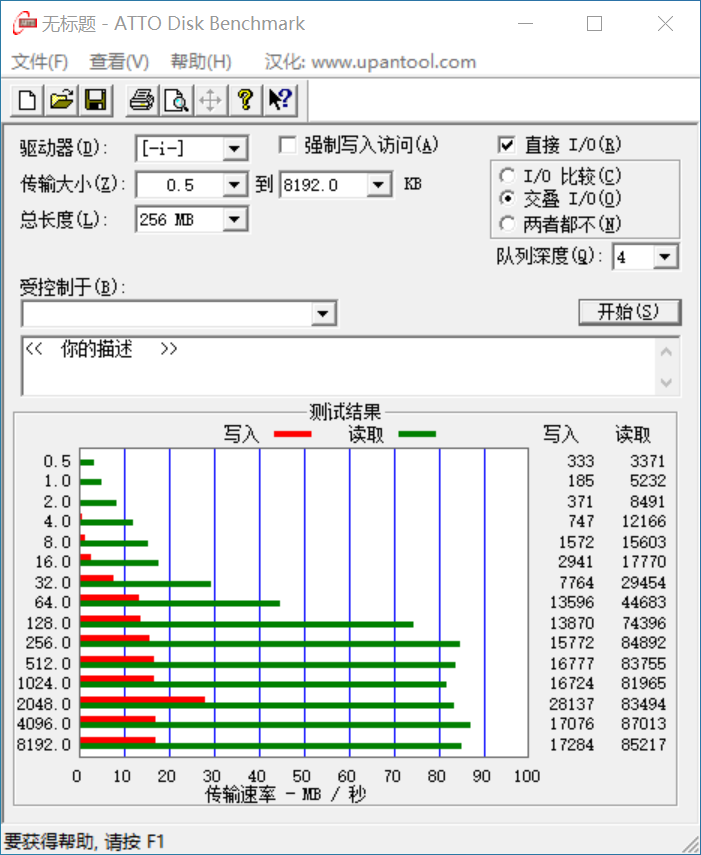Click the context help arrow-question icon
Viewport: 701px width, 855px height.
click(280, 100)
